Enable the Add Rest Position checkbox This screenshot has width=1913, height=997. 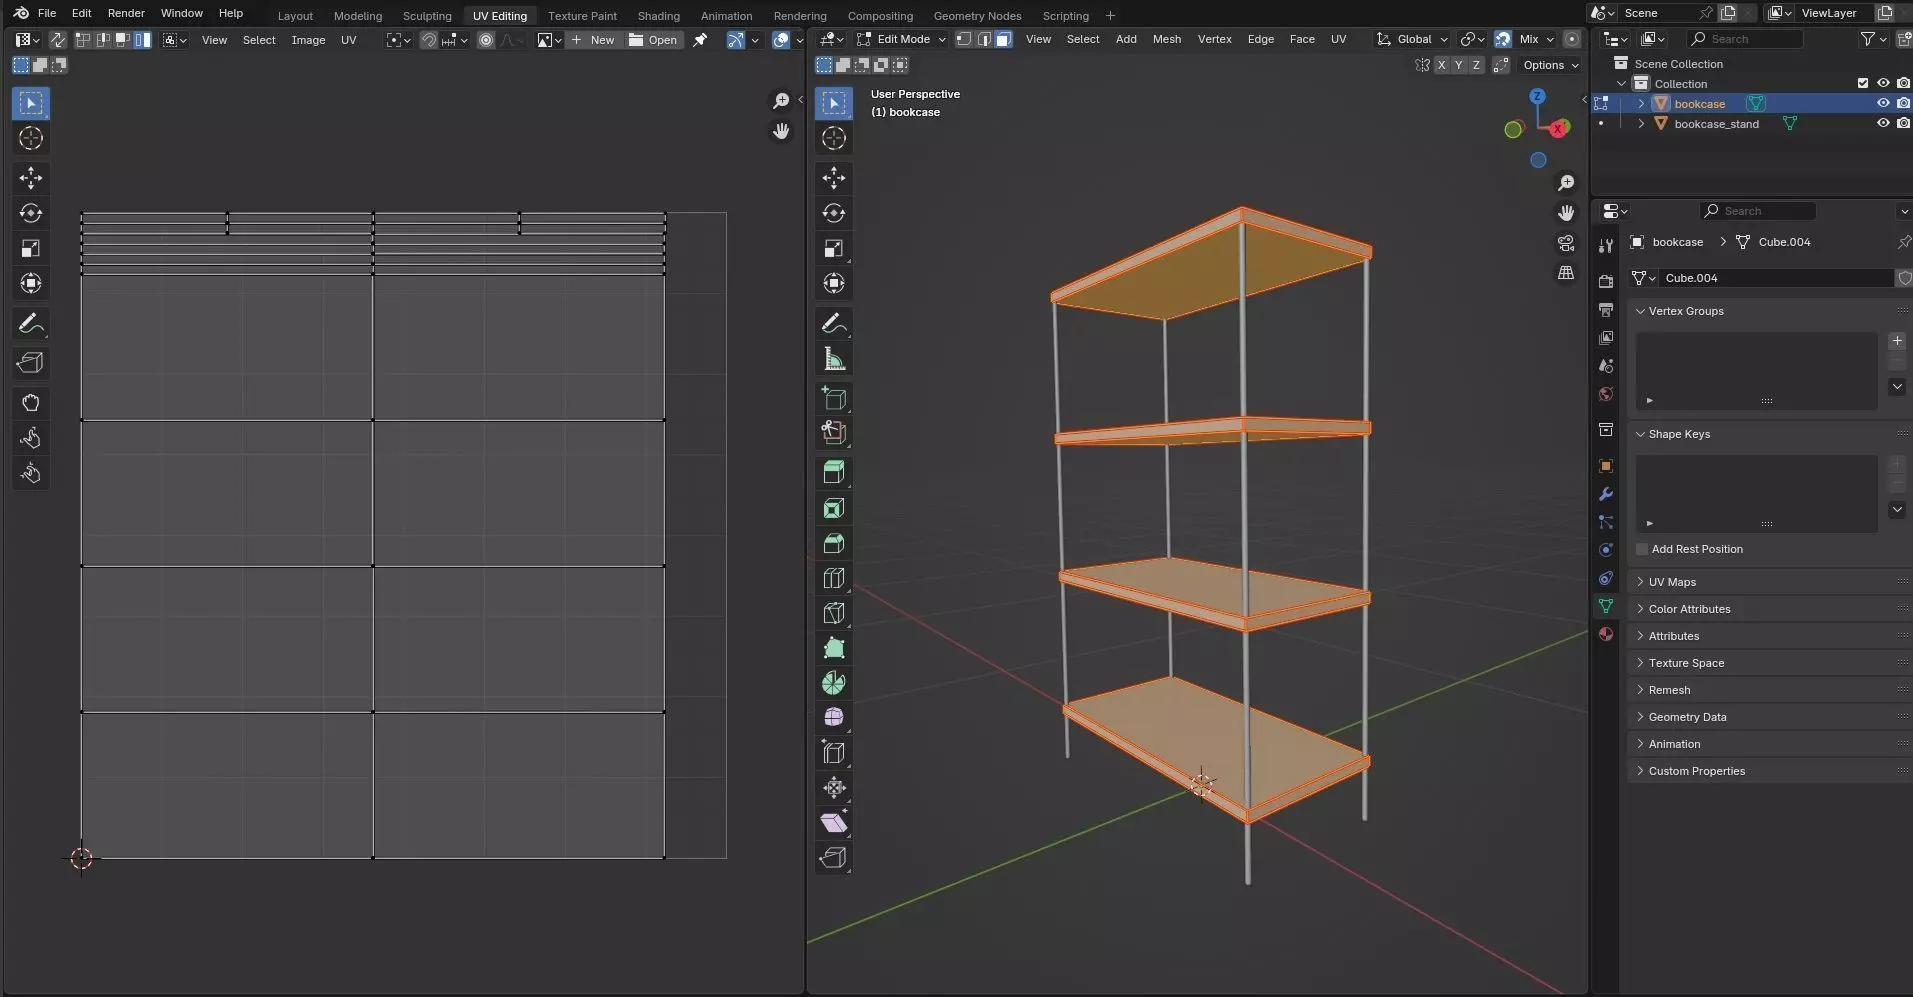click(1642, 549)
